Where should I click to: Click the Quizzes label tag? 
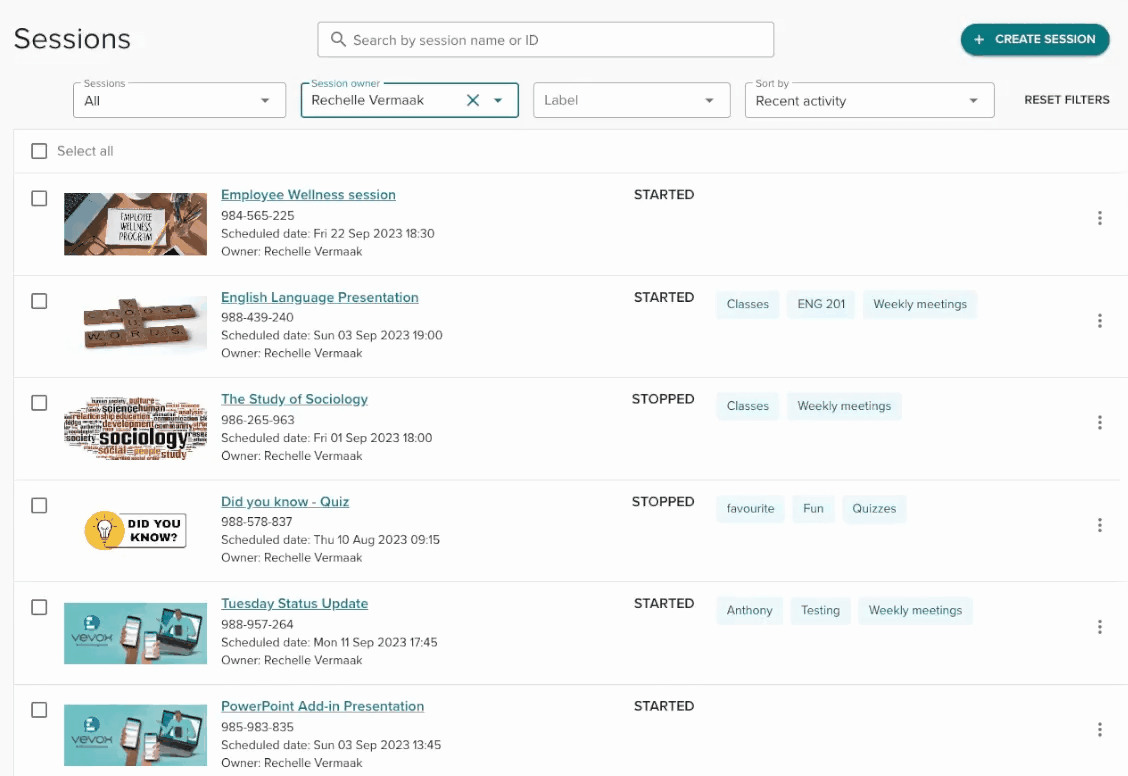tap(873, 508)
